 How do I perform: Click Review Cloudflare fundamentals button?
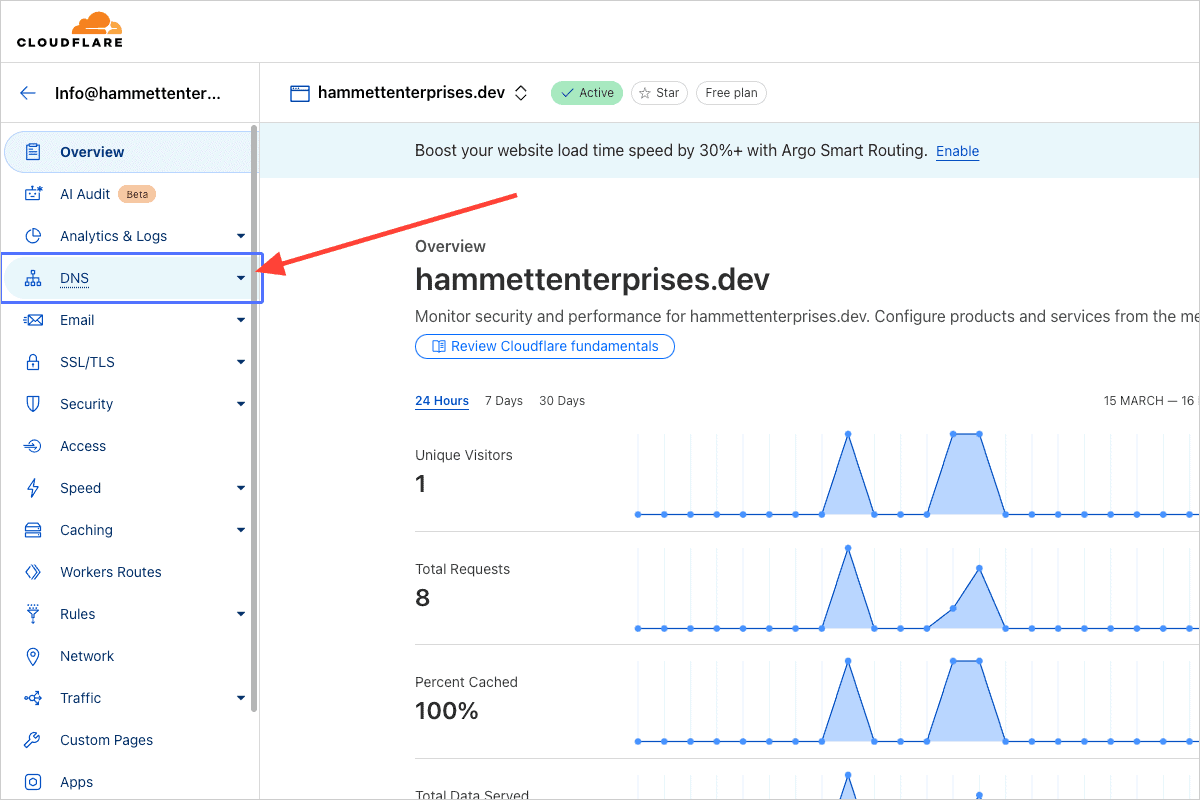[x=545, y=346]
